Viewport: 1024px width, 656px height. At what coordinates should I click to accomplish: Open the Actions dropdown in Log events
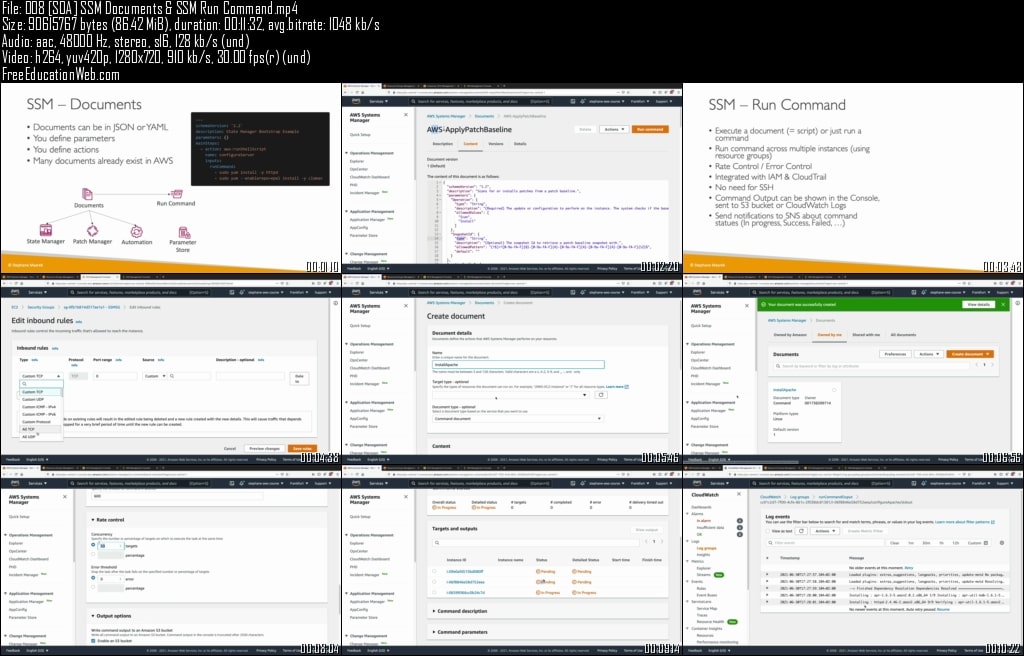[x=825, y=531]
